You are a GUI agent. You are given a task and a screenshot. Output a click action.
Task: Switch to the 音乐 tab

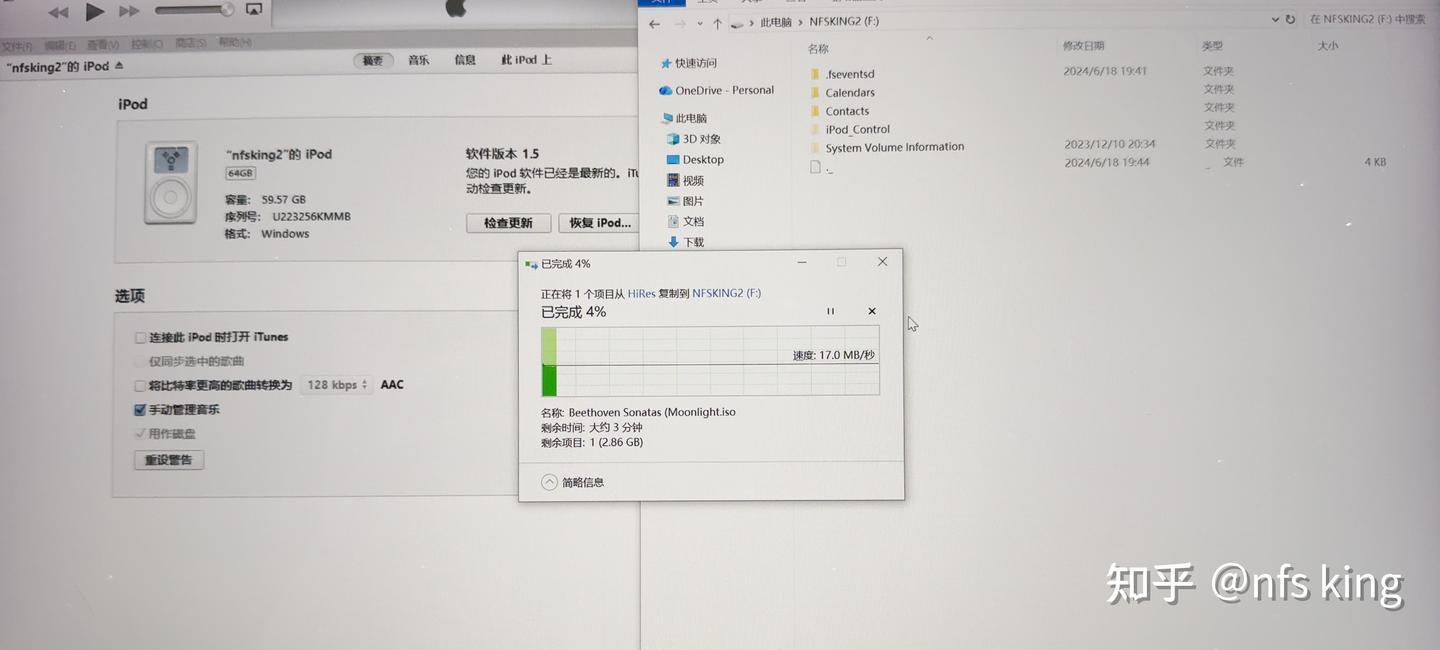click(418, 60)
